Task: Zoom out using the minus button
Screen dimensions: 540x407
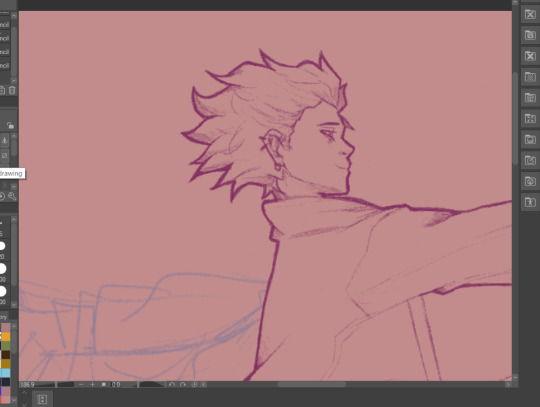Action: click(81, 384)
